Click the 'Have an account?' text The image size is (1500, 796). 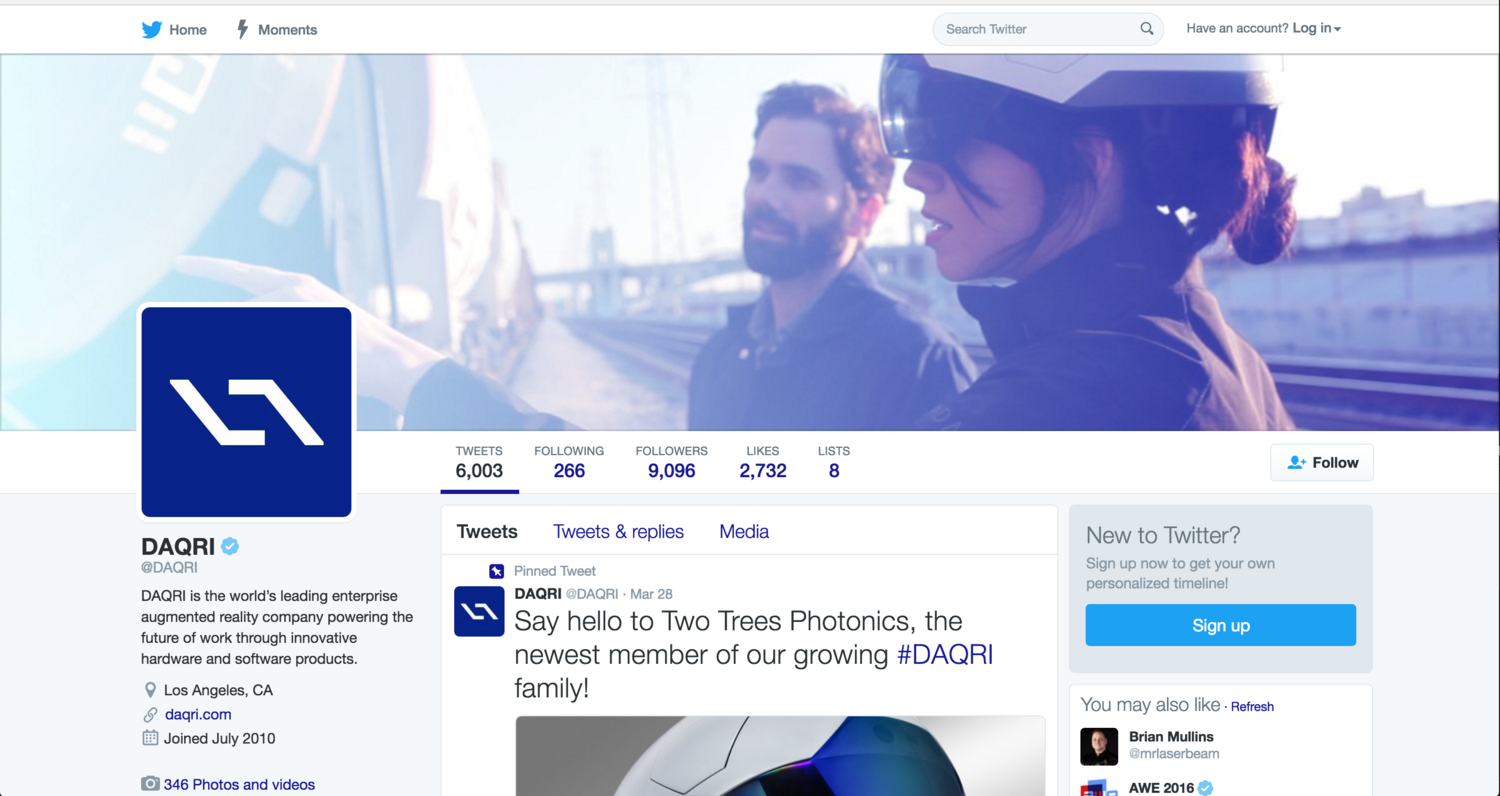[x=1238, y=29]
